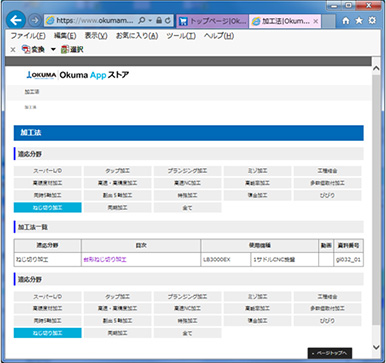Expand the dropdown arrow beside 変換
The width and height of the screenshot is (386, 363).
53,50
